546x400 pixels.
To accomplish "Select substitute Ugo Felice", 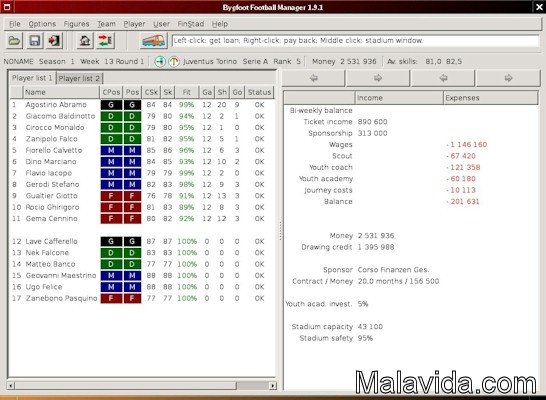I will coord(142,287).
